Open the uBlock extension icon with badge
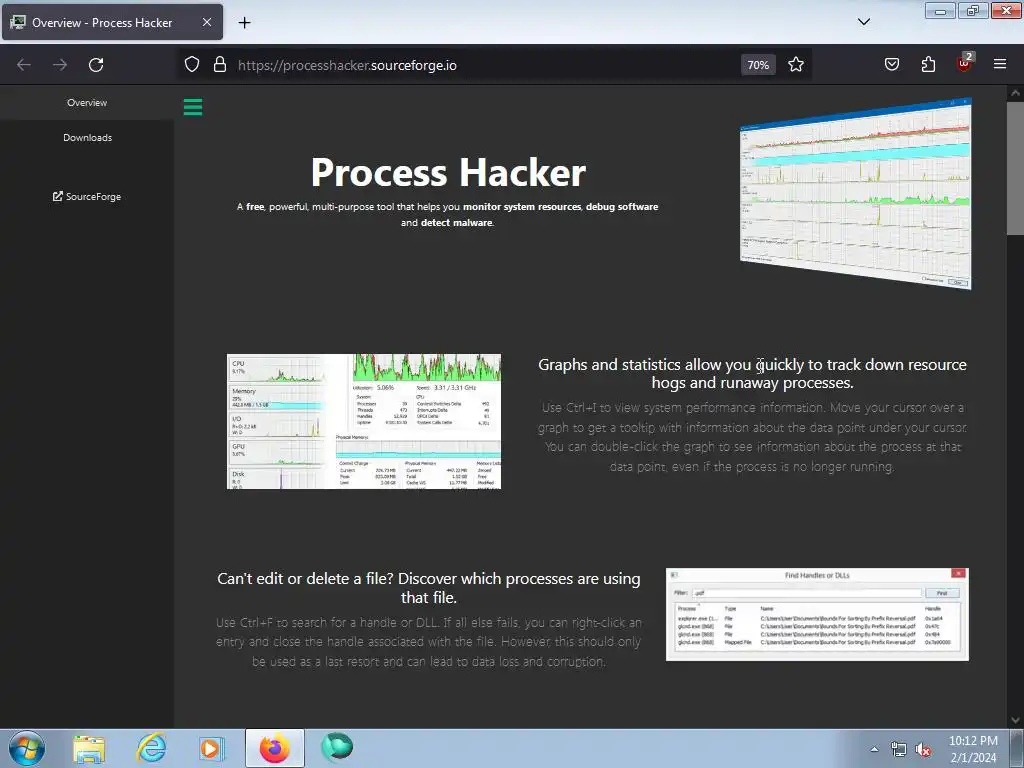 click(x=965, y=63)
